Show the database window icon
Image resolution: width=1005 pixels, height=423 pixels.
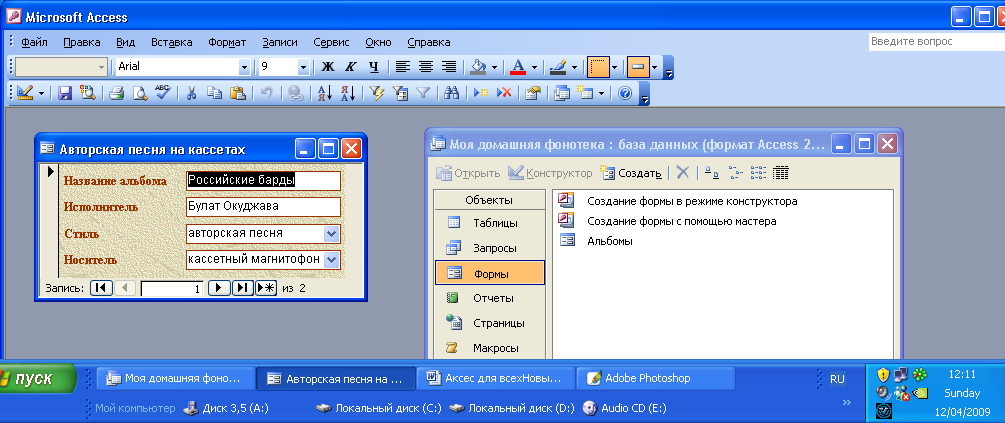561,94
